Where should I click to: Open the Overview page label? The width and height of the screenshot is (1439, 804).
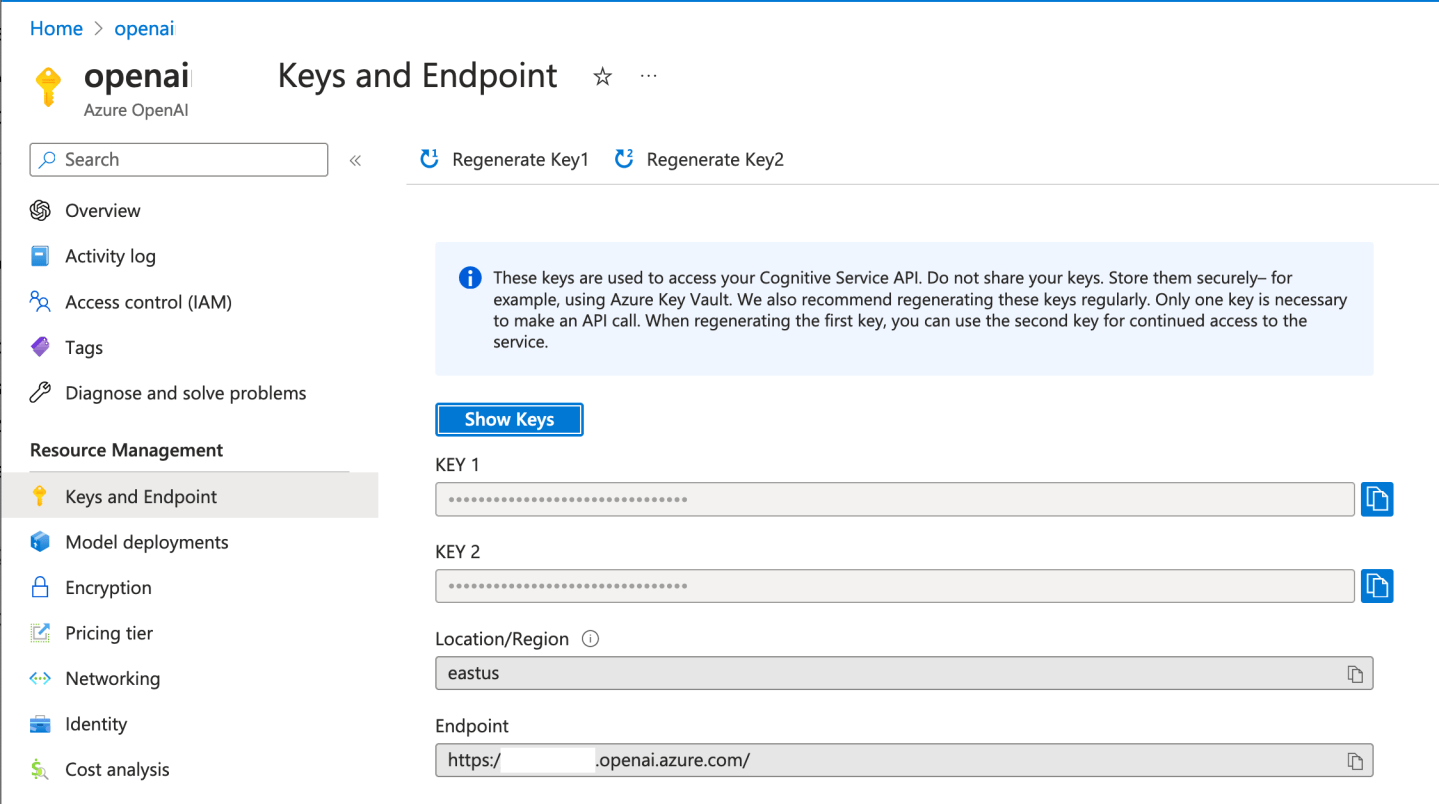(103, 211)
